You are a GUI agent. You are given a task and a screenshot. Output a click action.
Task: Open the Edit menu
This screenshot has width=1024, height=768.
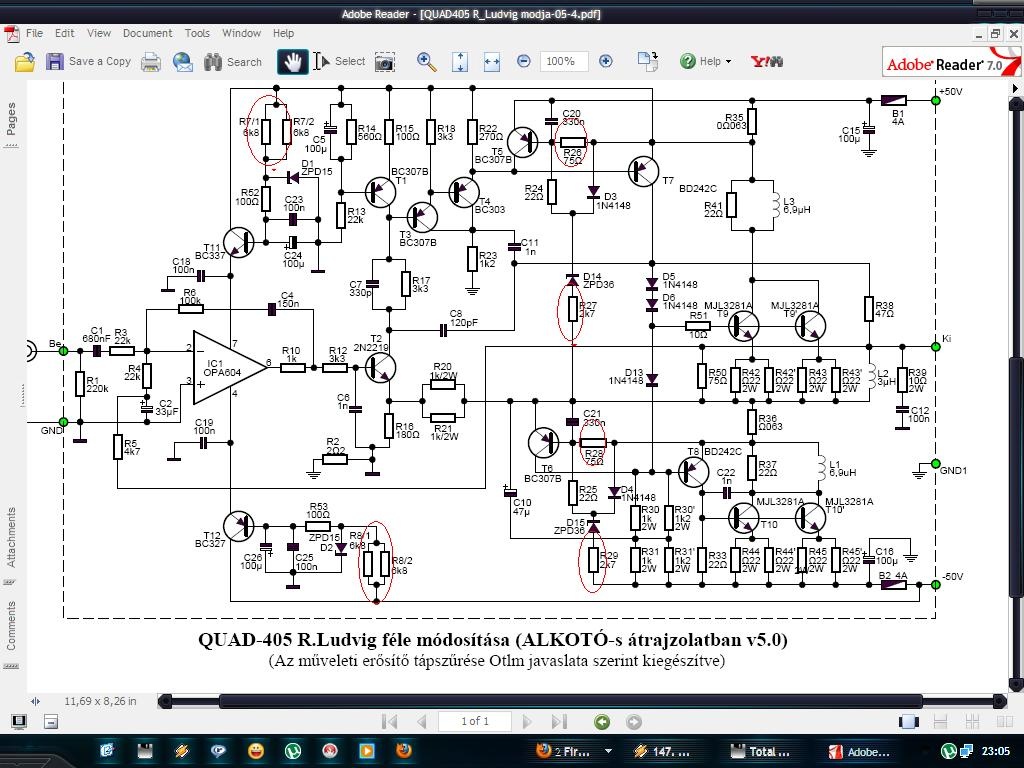pos(64,33)
